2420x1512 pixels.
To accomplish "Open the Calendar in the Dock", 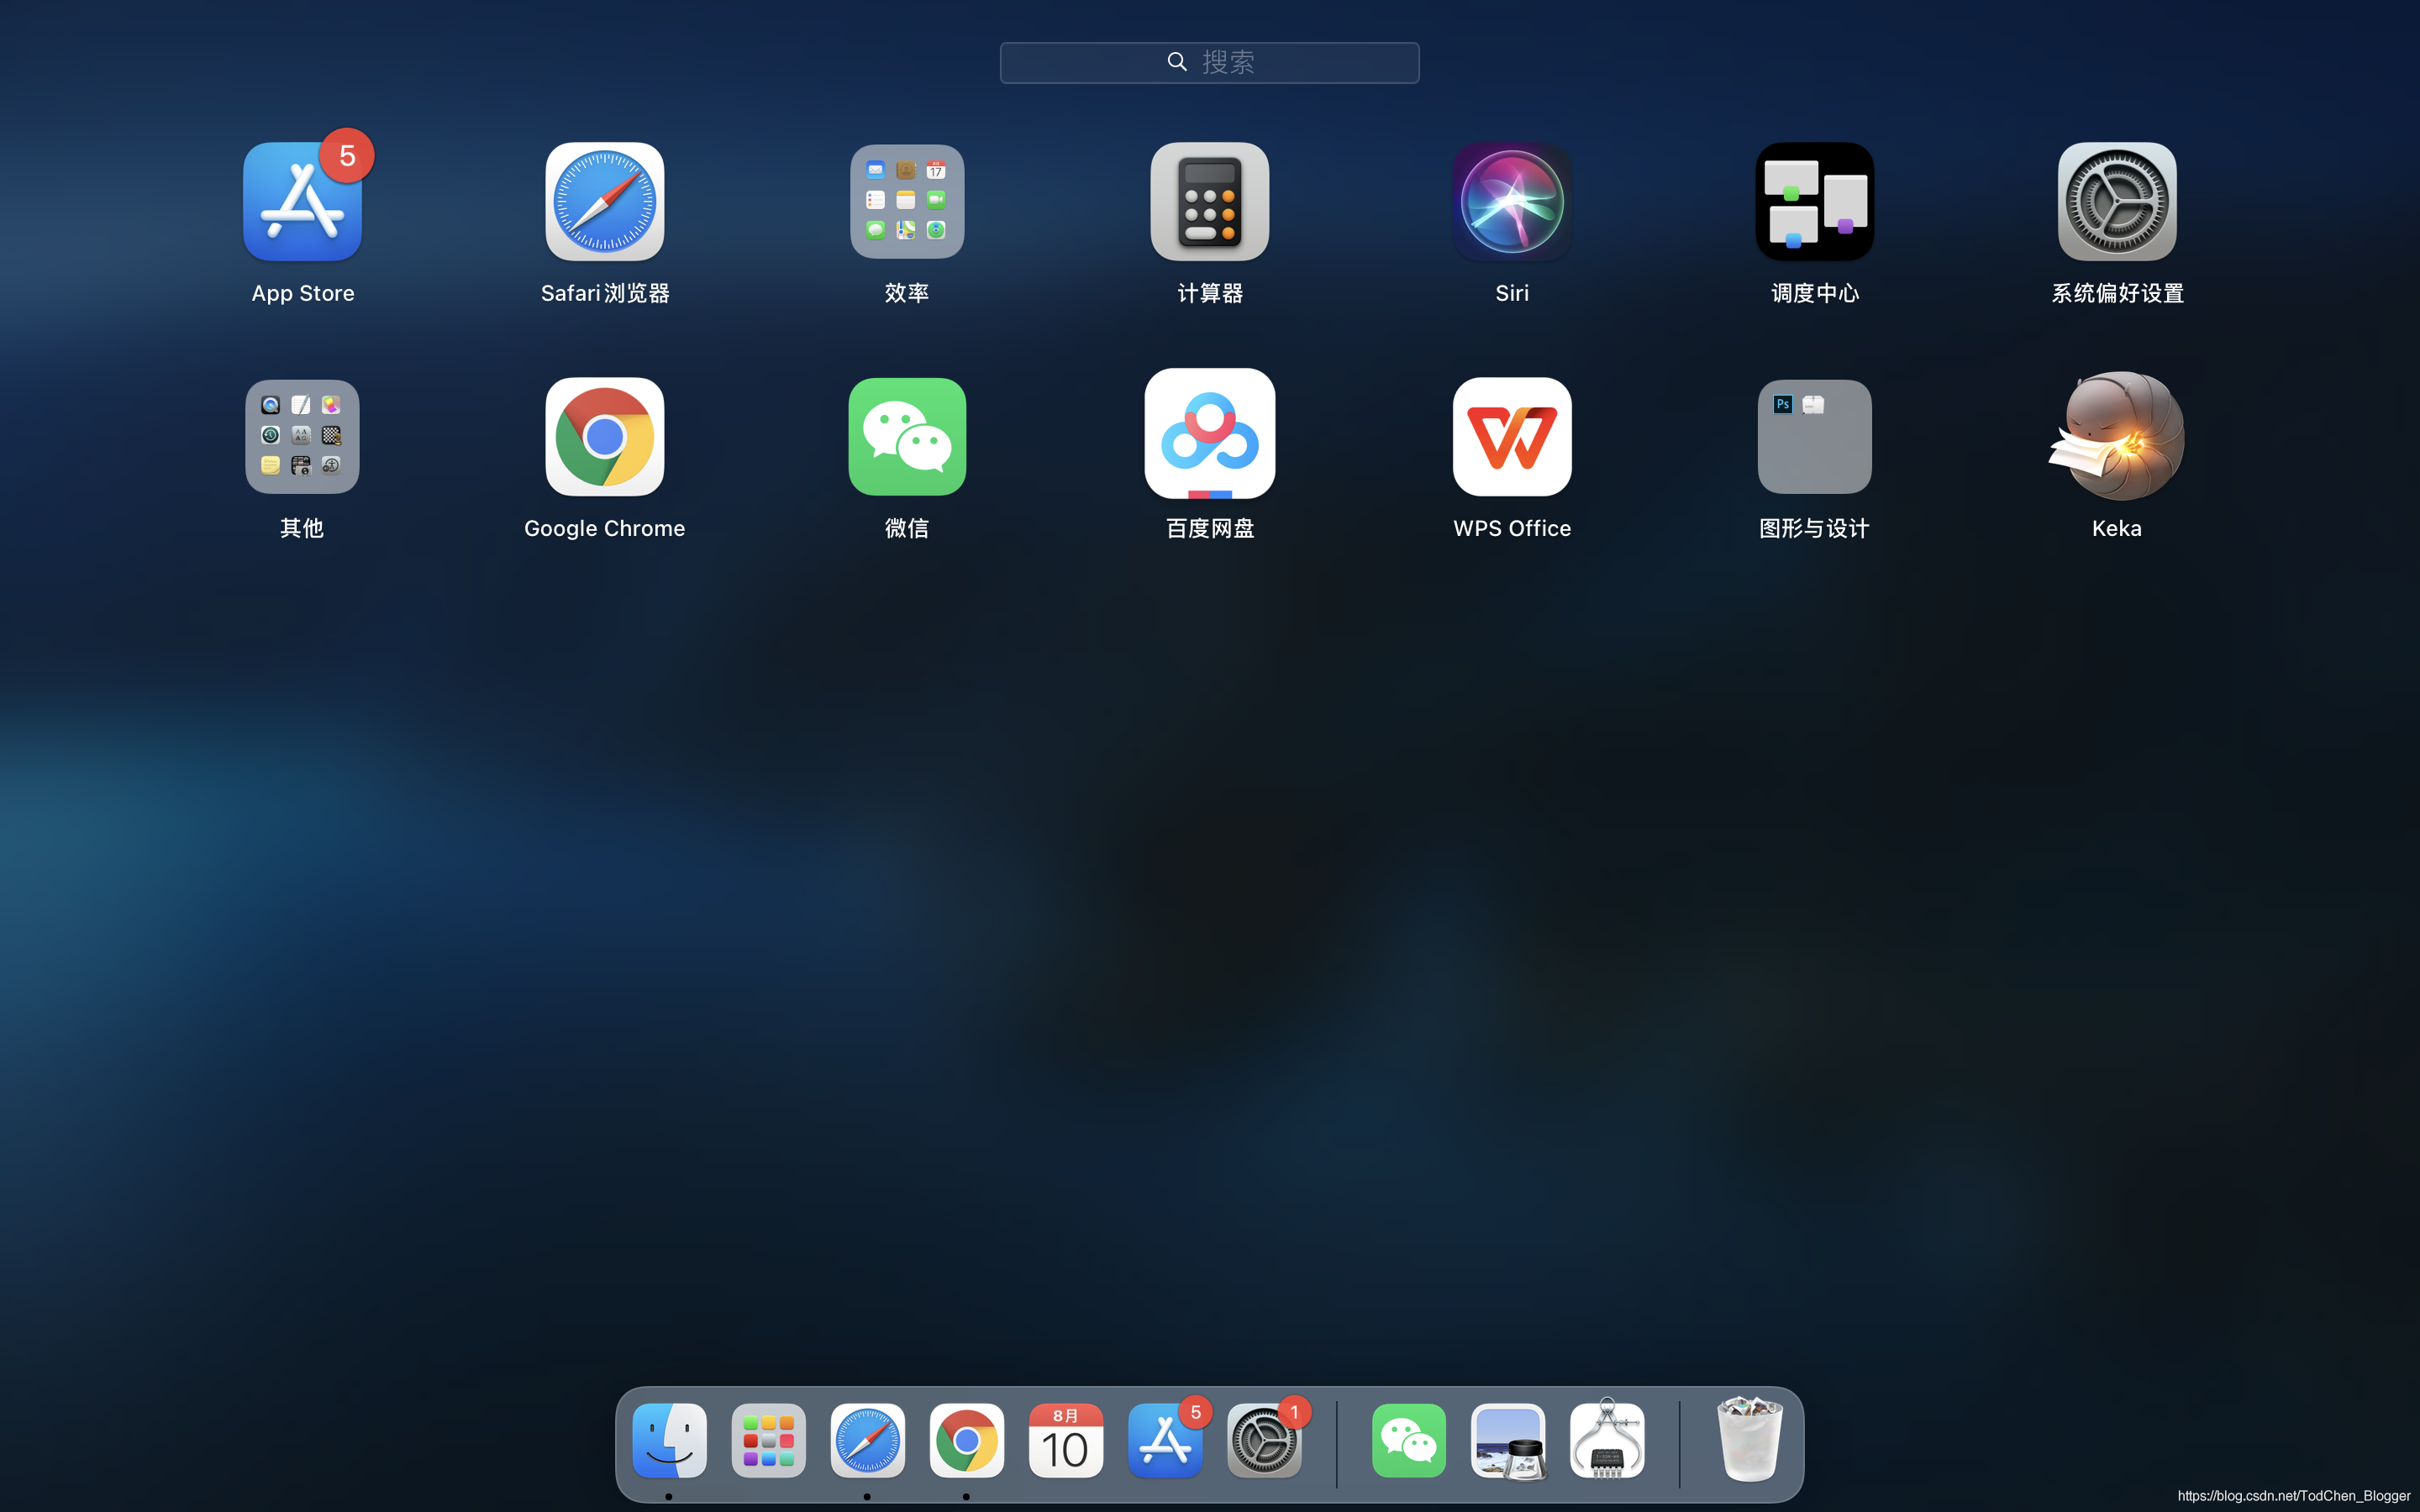I will pos(1065,1441).
